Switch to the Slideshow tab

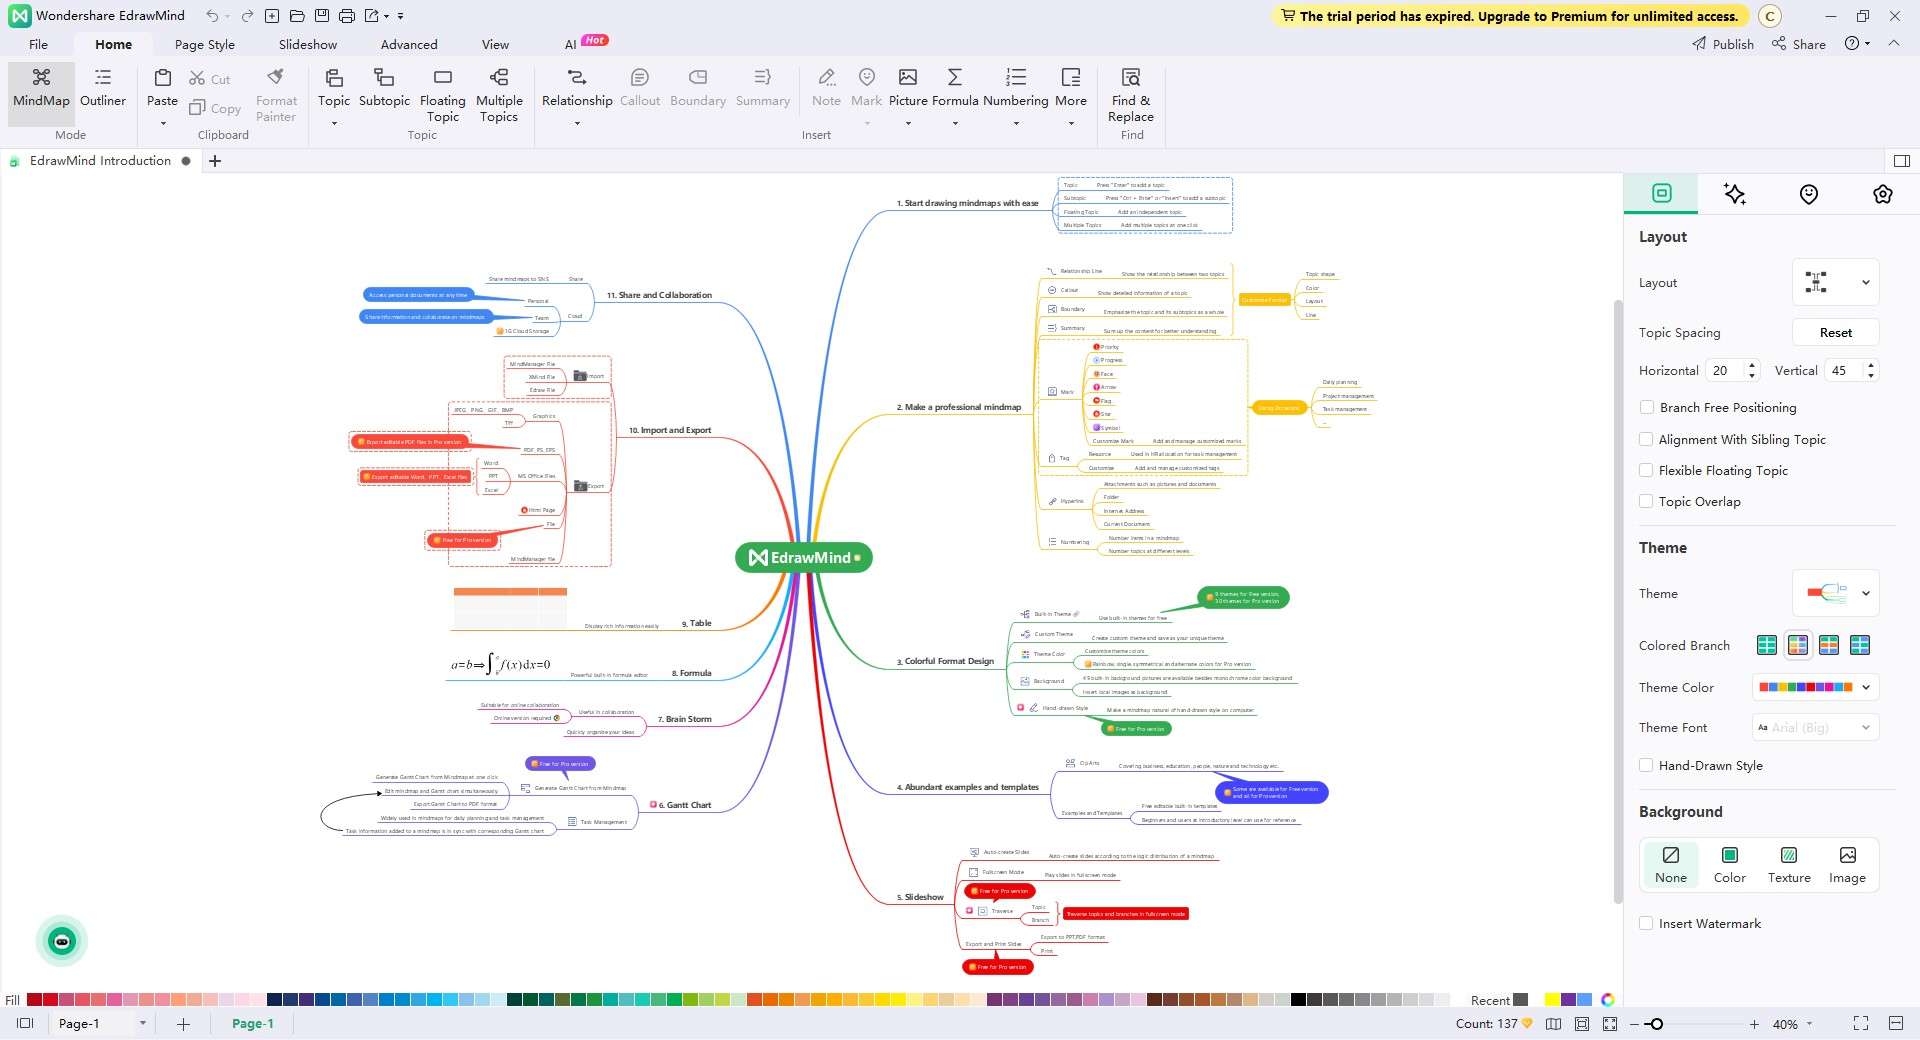click(x=308, y=44)
